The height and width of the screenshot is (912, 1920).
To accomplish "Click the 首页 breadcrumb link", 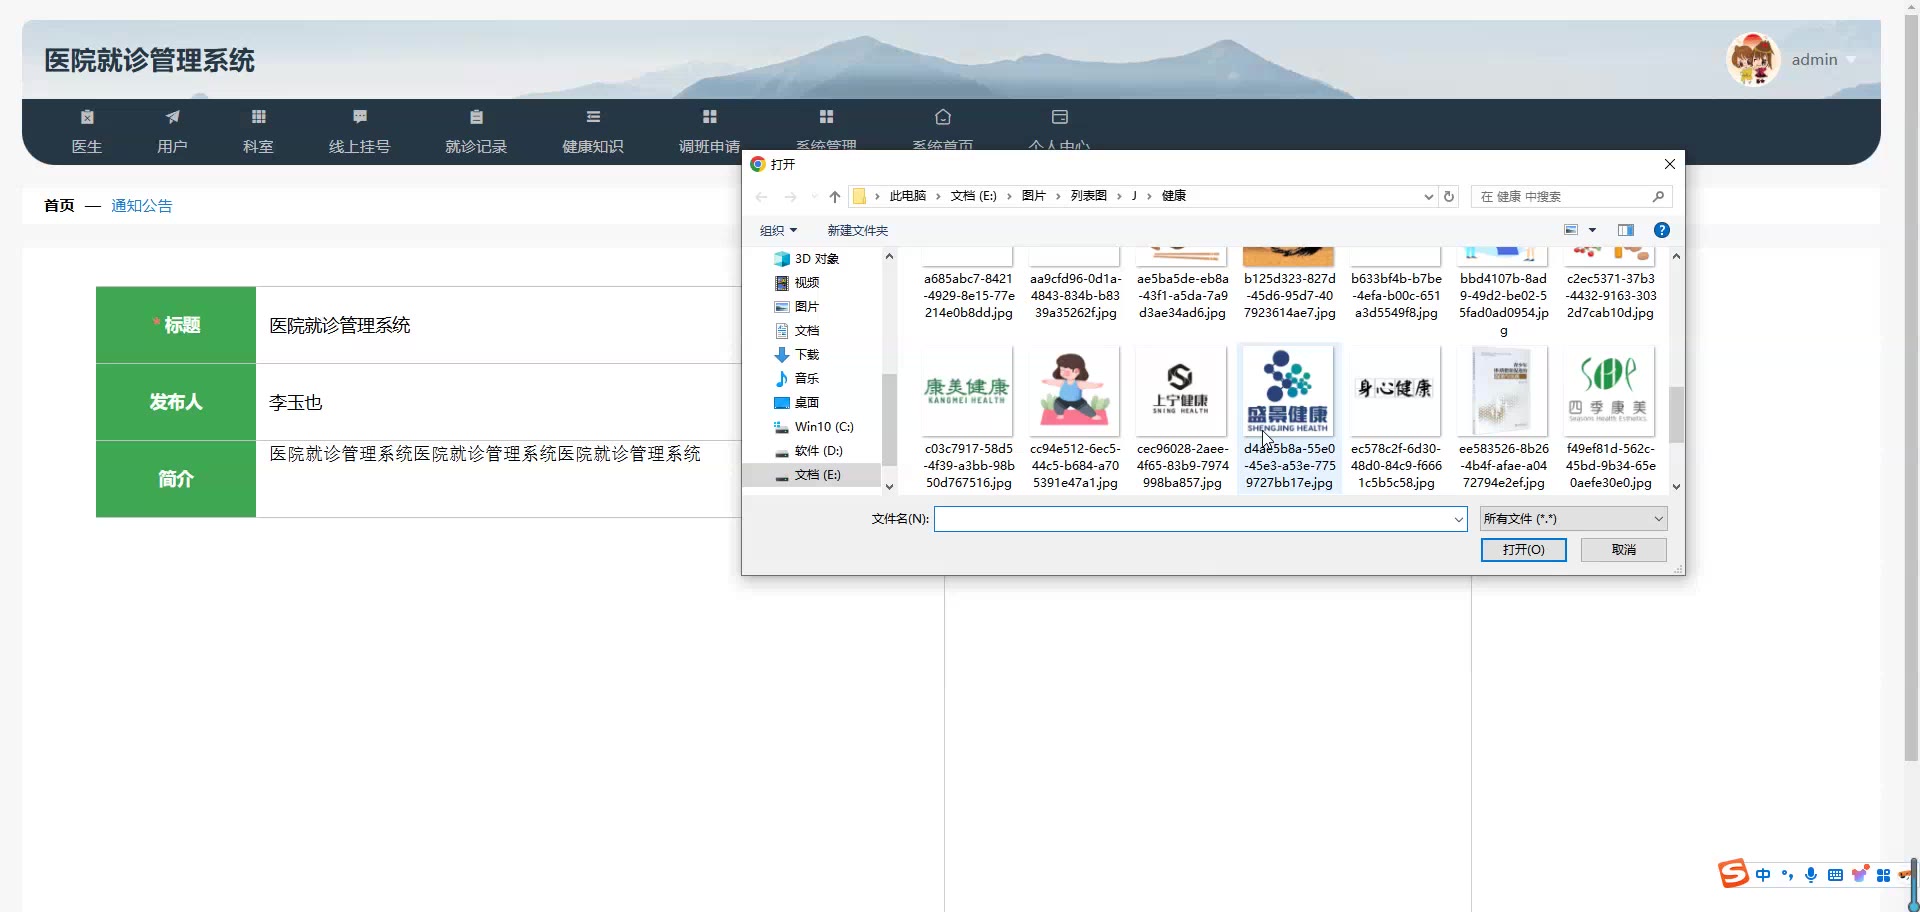I will [59, 206].
